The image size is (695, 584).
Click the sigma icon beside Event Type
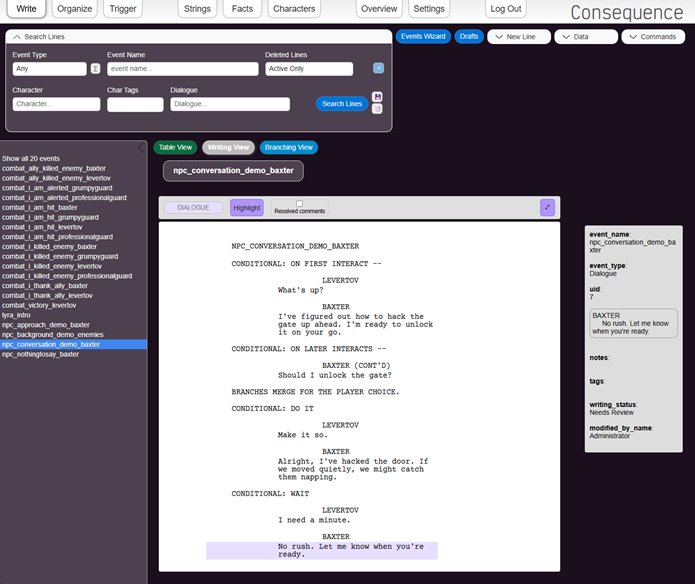[95, 69]
